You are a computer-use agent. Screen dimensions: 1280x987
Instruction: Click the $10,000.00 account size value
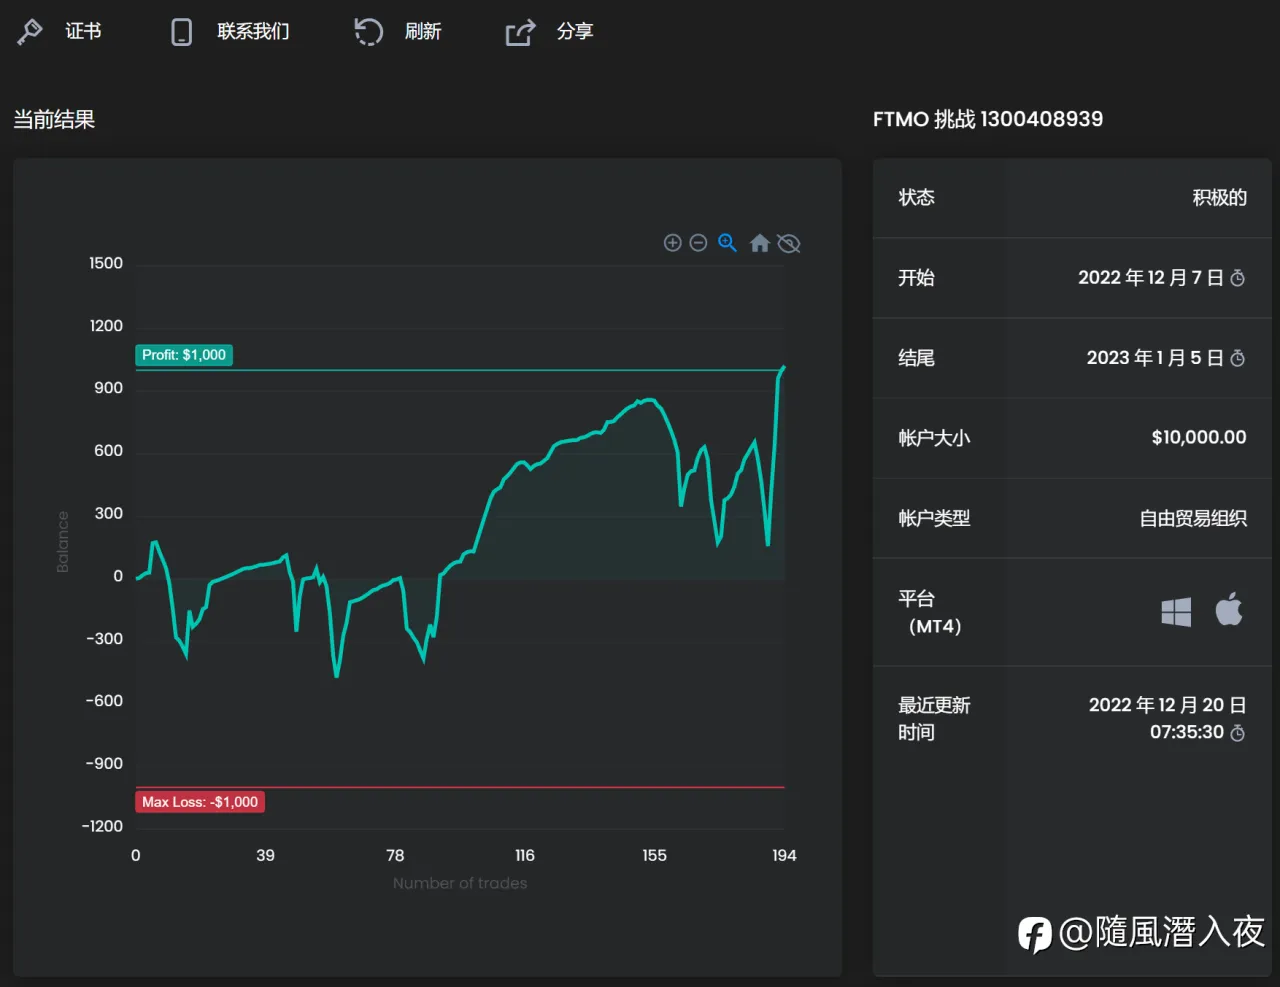[1199, 437]
